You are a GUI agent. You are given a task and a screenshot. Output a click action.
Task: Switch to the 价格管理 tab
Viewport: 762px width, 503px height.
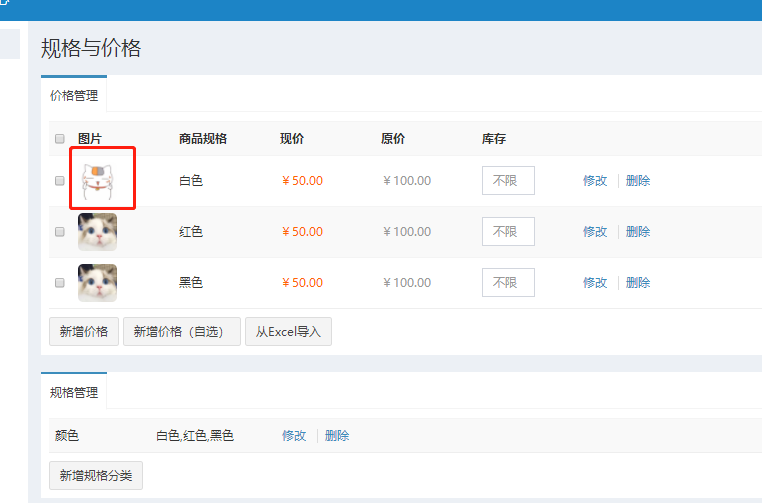pos(74,96)
